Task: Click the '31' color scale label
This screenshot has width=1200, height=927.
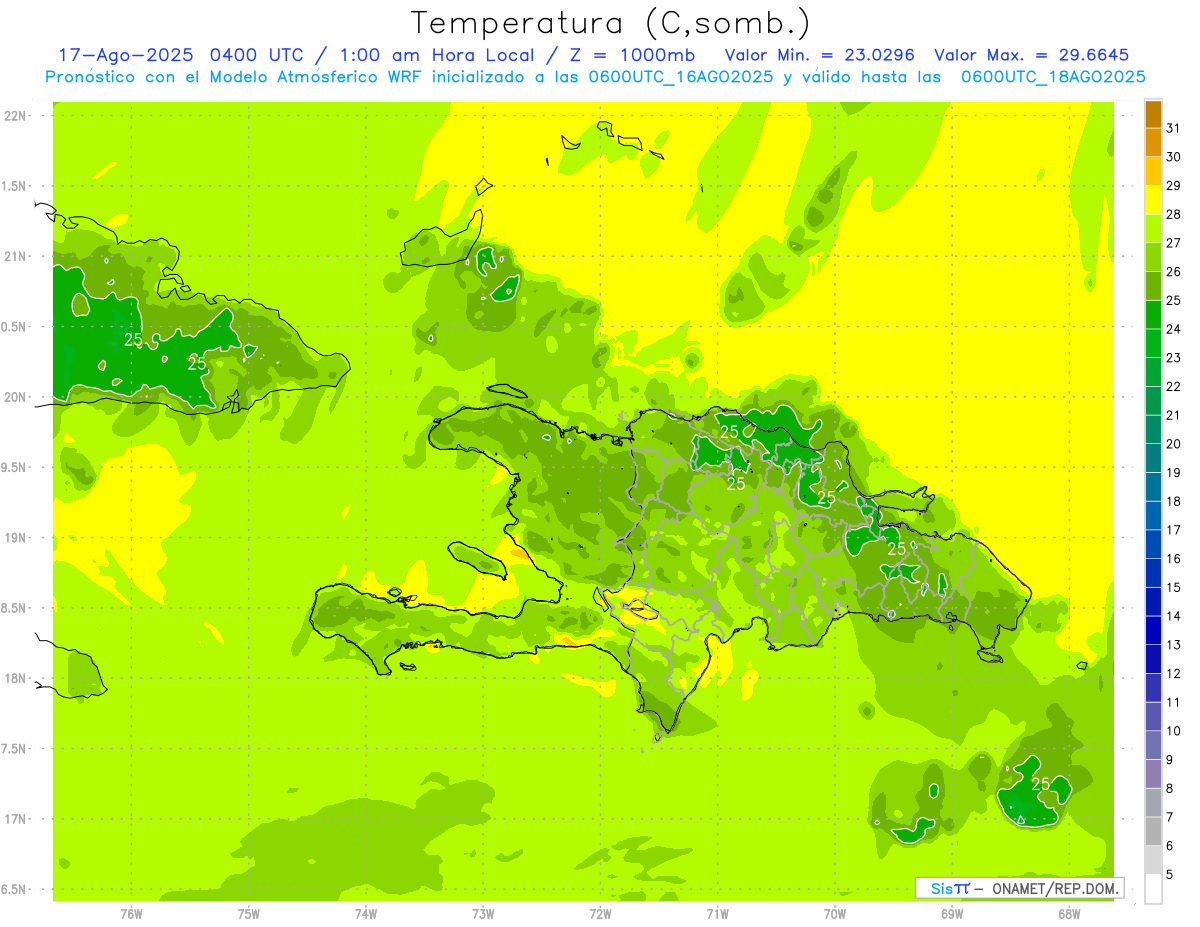Action: point(1174,128)
